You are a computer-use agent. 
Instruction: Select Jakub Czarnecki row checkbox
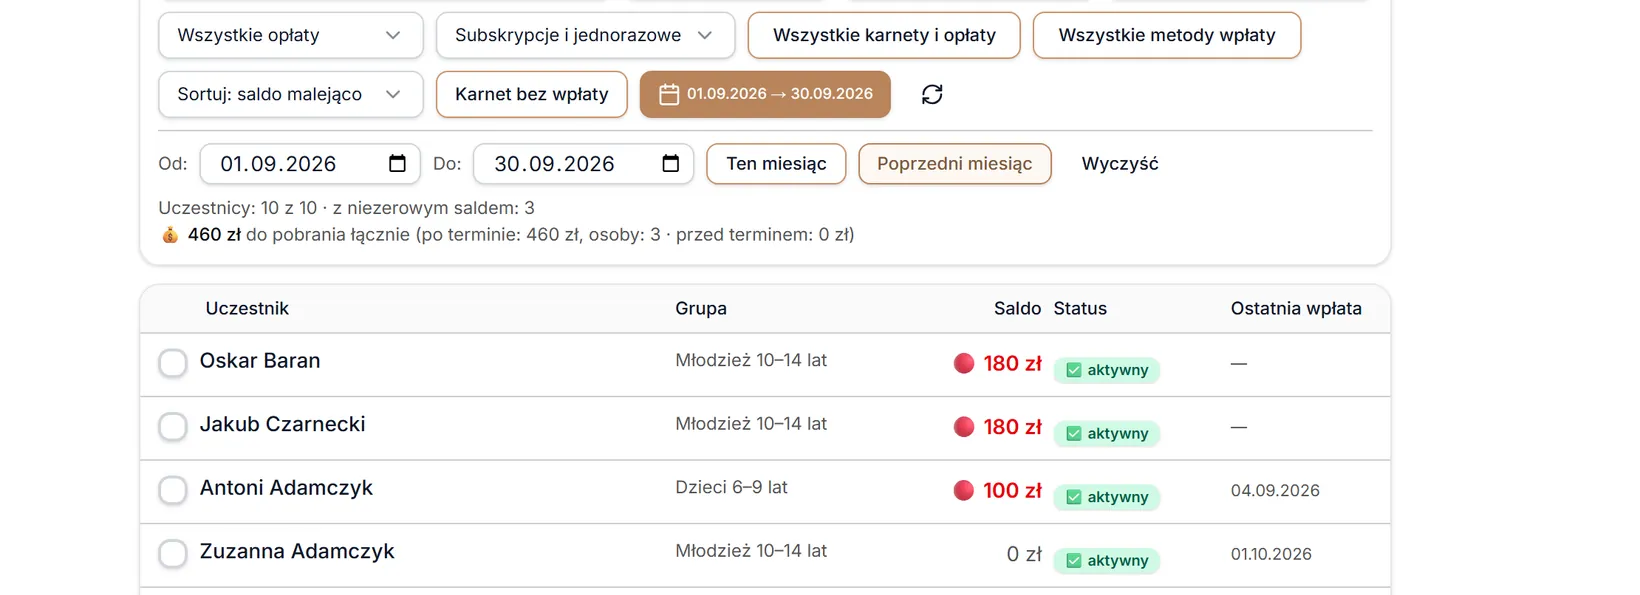coord(173,427)
